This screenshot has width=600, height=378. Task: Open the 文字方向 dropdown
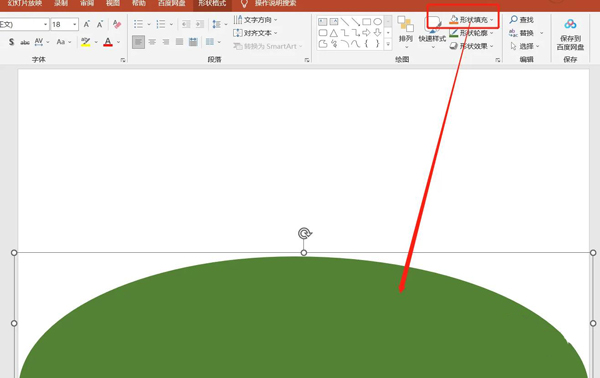[255, 20]
